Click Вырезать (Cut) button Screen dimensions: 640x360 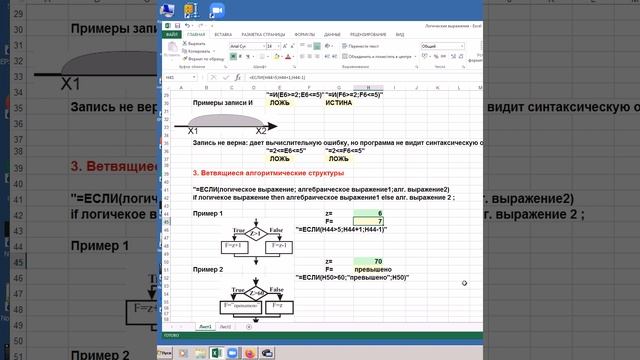(194, 44)
